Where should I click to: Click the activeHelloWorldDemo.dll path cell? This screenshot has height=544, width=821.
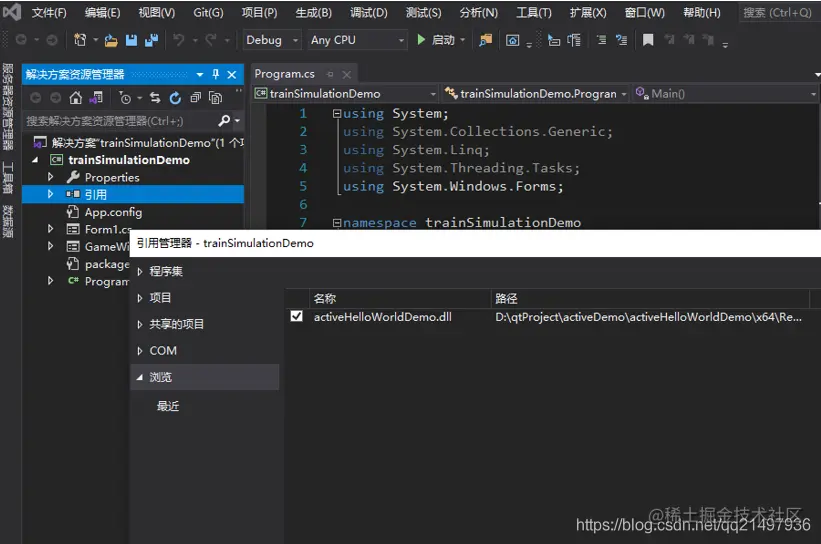pyautogui.click(x=648, y=317)
